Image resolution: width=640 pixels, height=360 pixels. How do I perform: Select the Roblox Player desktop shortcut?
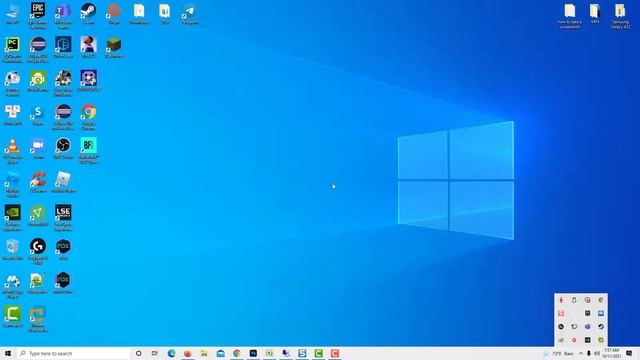[x=63, y=182]
